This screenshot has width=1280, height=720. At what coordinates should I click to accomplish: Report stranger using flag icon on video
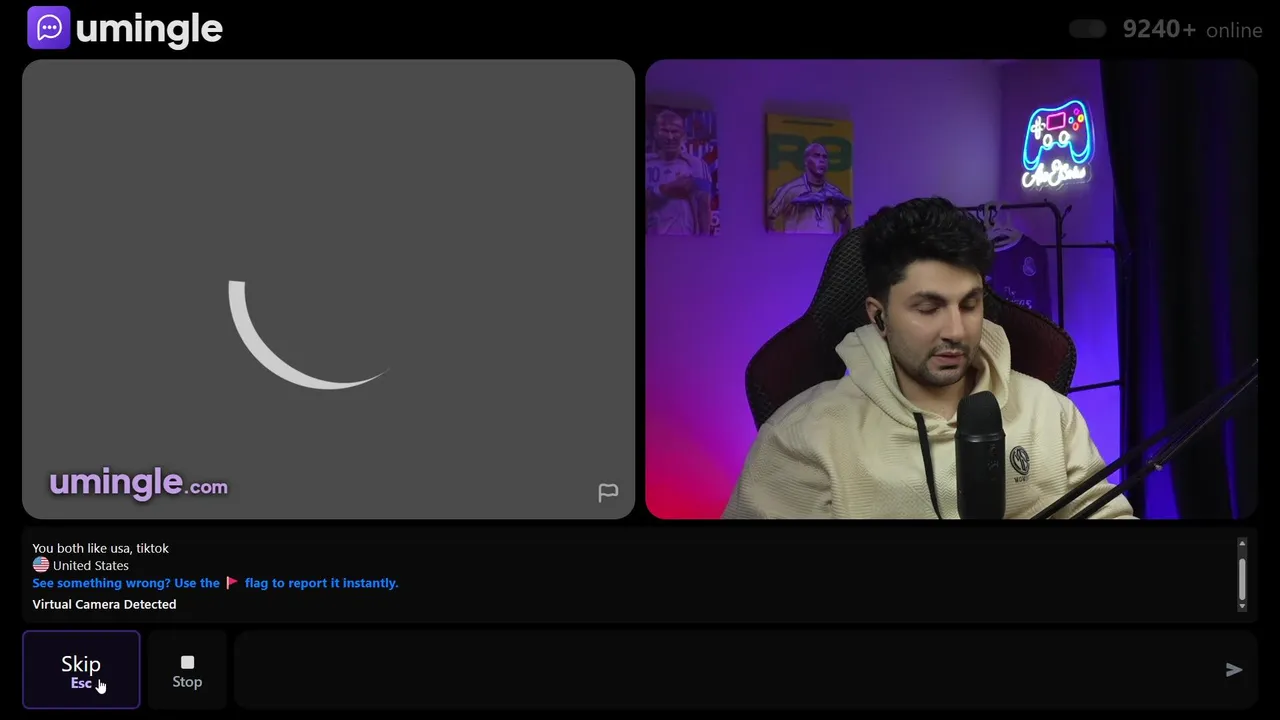[x=608, y=493]
